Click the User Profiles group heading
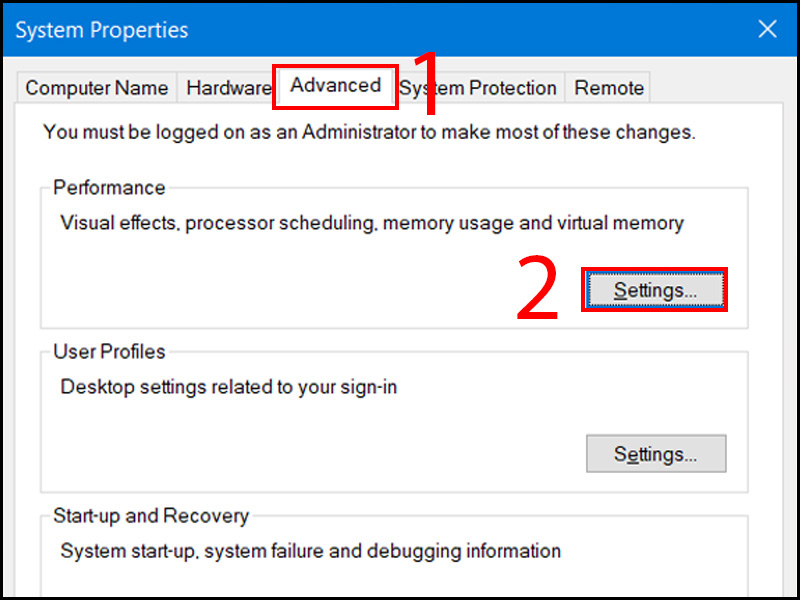 (x=109, y=352)
